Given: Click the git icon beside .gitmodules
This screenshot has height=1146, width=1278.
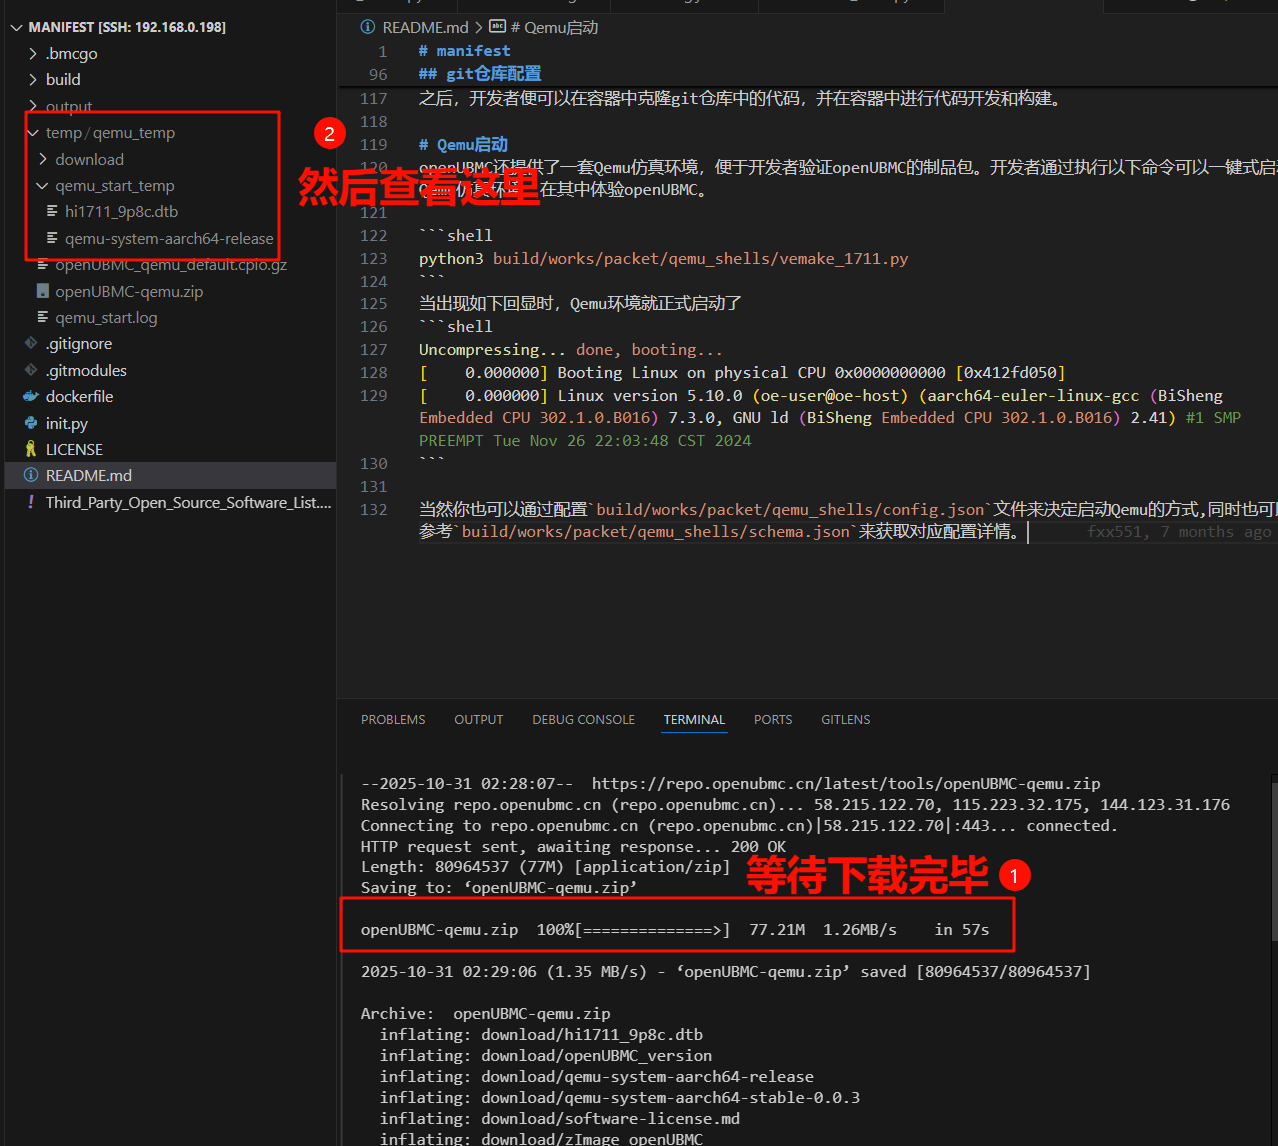Looking at the screenshot, I should pyautogui.click(x=31, y=370).
